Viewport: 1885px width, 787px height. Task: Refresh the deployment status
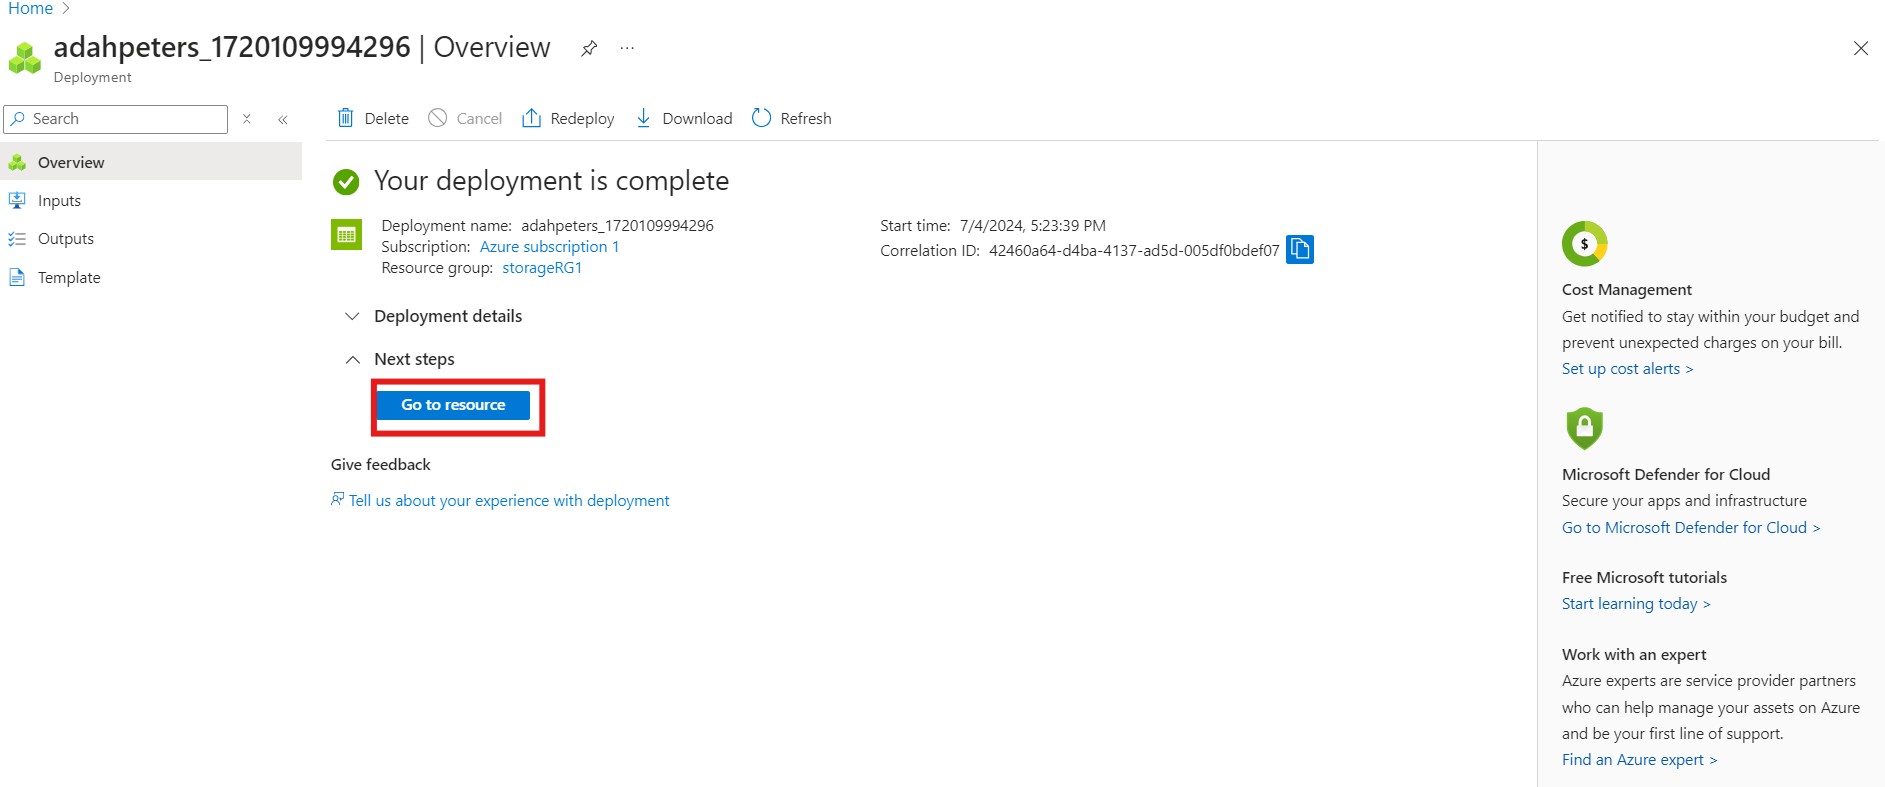click(x=792, y=118)
